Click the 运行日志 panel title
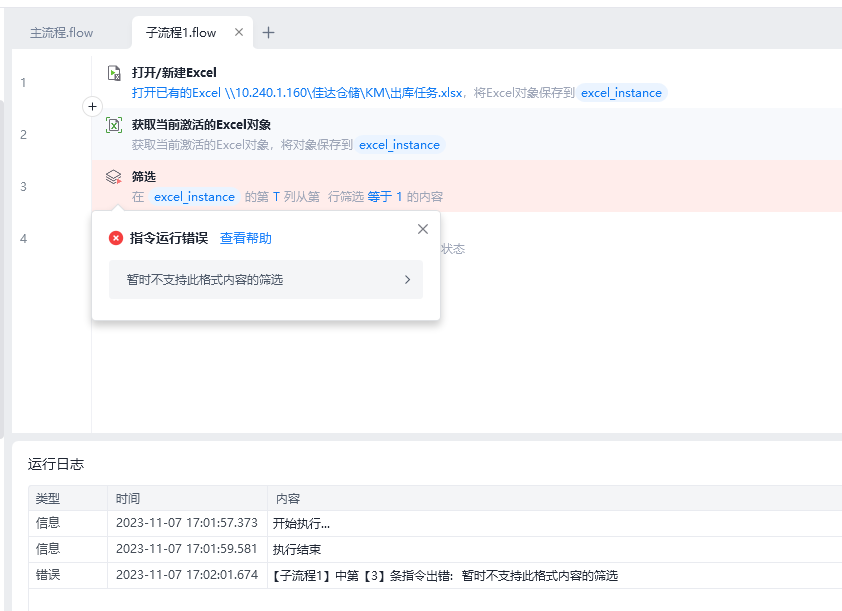 click(x=56, y=464)
